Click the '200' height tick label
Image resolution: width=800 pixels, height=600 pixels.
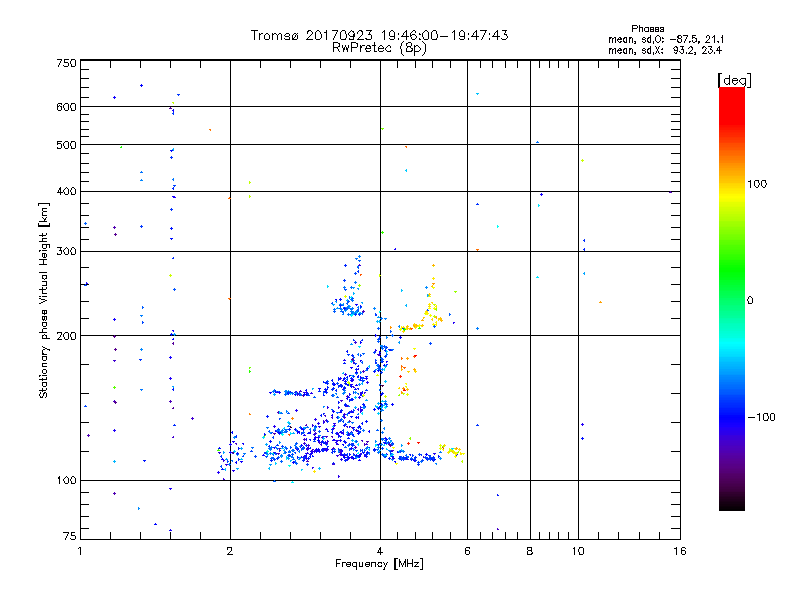click(66, 336)
